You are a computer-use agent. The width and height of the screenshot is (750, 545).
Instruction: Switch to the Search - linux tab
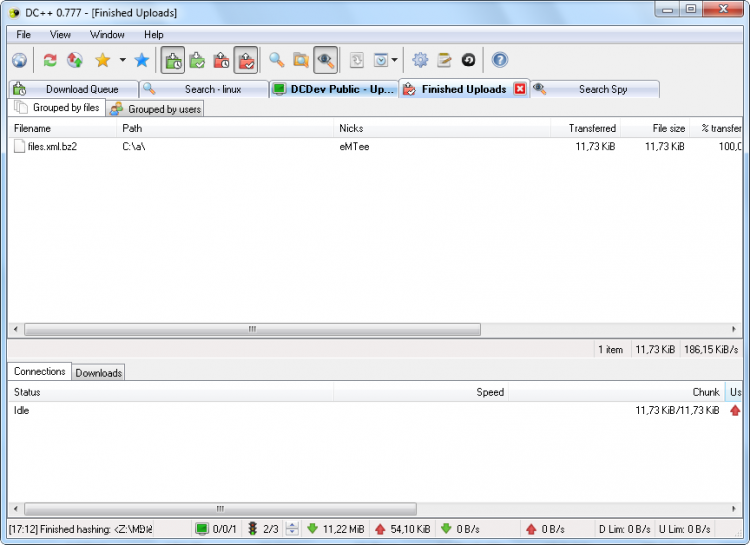pyautogui.click(x=204, y=89)
